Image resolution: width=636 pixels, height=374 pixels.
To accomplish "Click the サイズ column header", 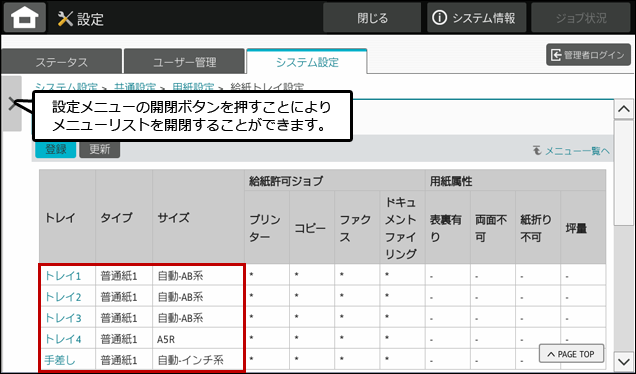I will (x=198, y=217).
